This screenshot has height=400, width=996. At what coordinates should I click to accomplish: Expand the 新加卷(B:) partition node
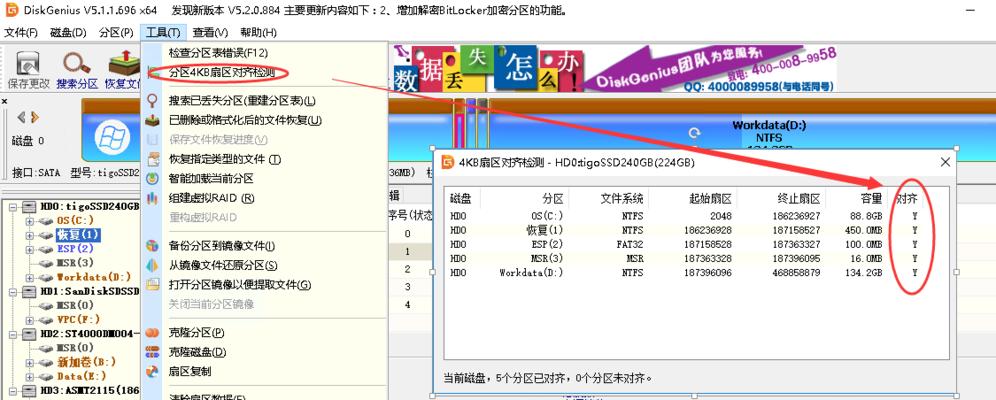pos(29,362)
